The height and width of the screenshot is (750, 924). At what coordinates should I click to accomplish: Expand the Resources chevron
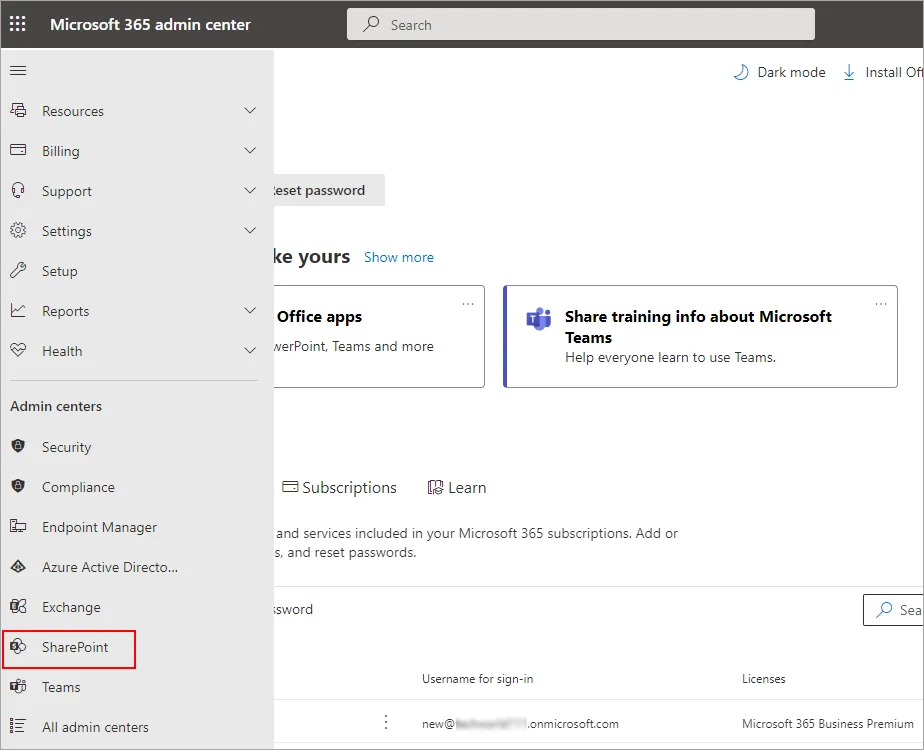click(250, 111)
